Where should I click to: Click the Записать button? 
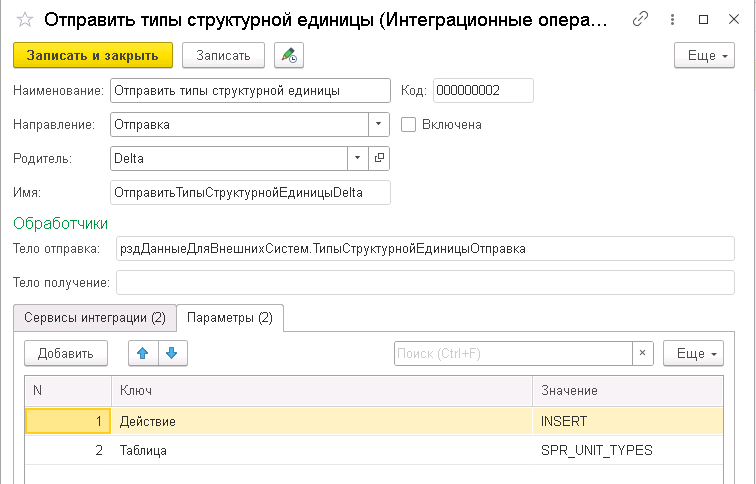click(223, 55)
